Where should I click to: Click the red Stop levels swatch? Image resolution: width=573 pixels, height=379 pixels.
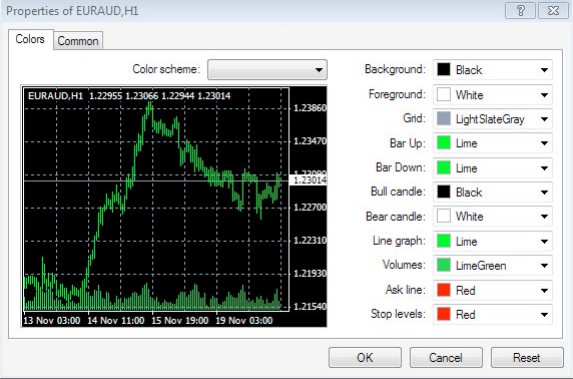tap(444, 314)
